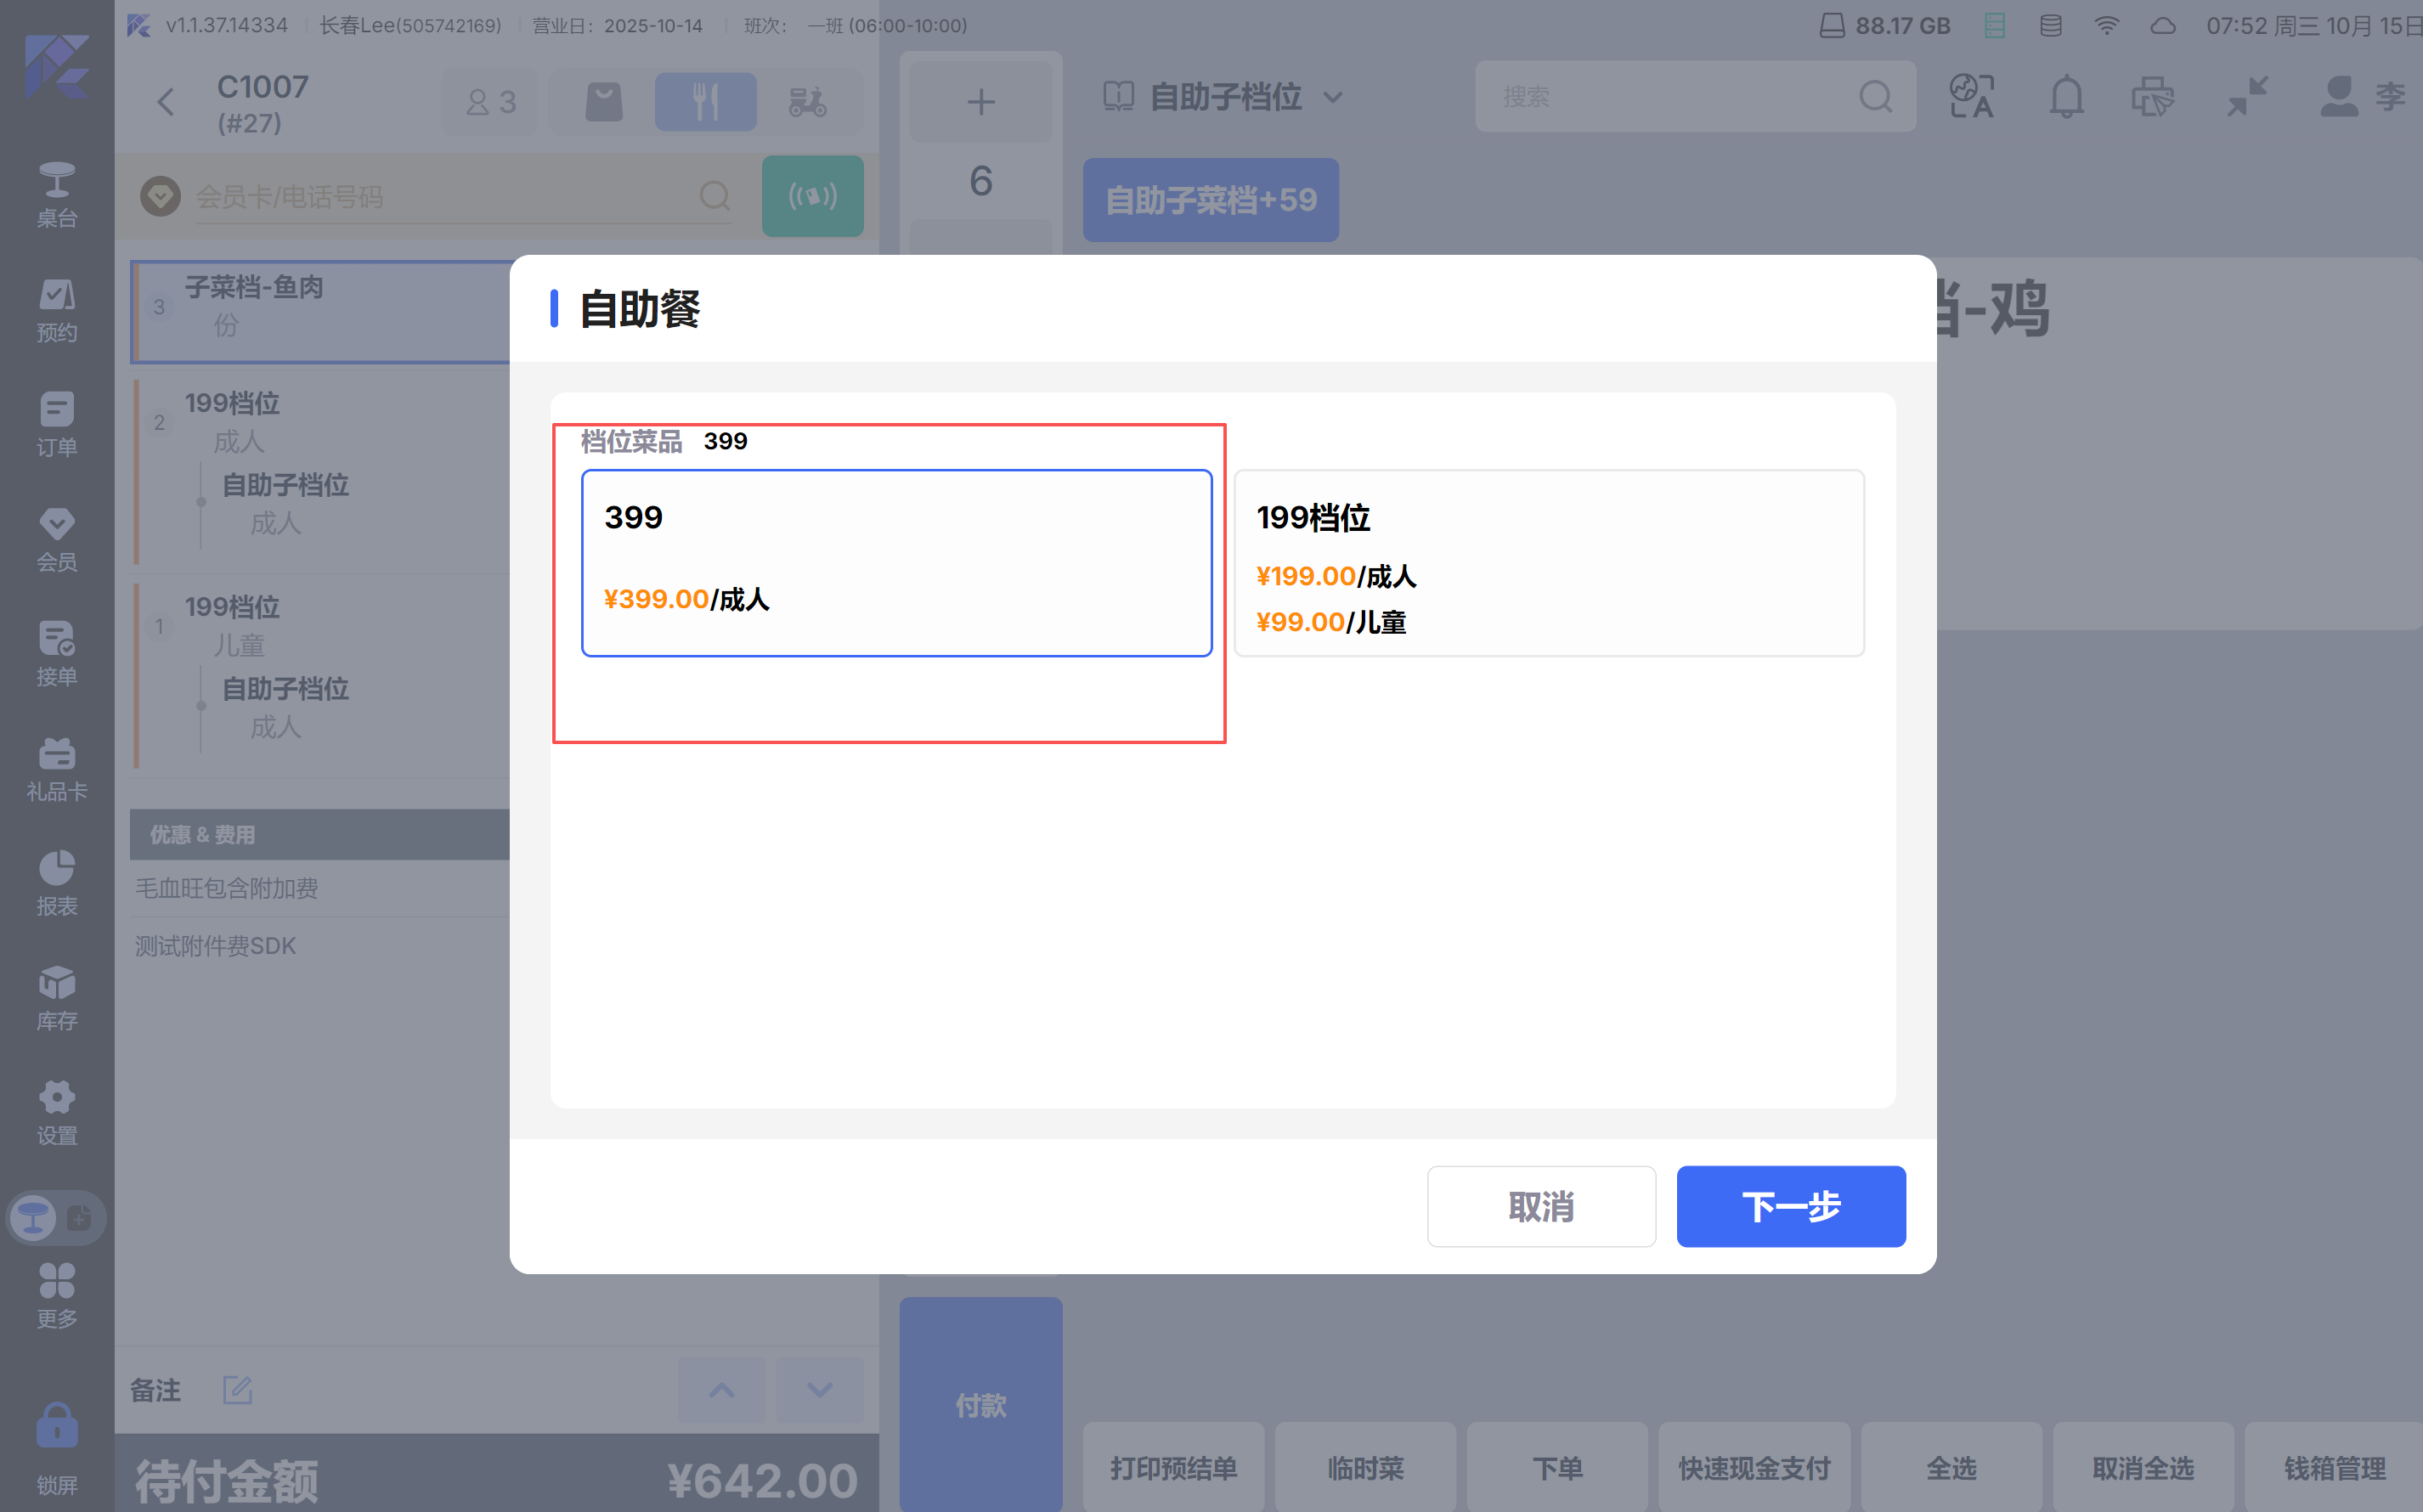
Task: Click the 下一步 next button
Action: (1790, 1206)
